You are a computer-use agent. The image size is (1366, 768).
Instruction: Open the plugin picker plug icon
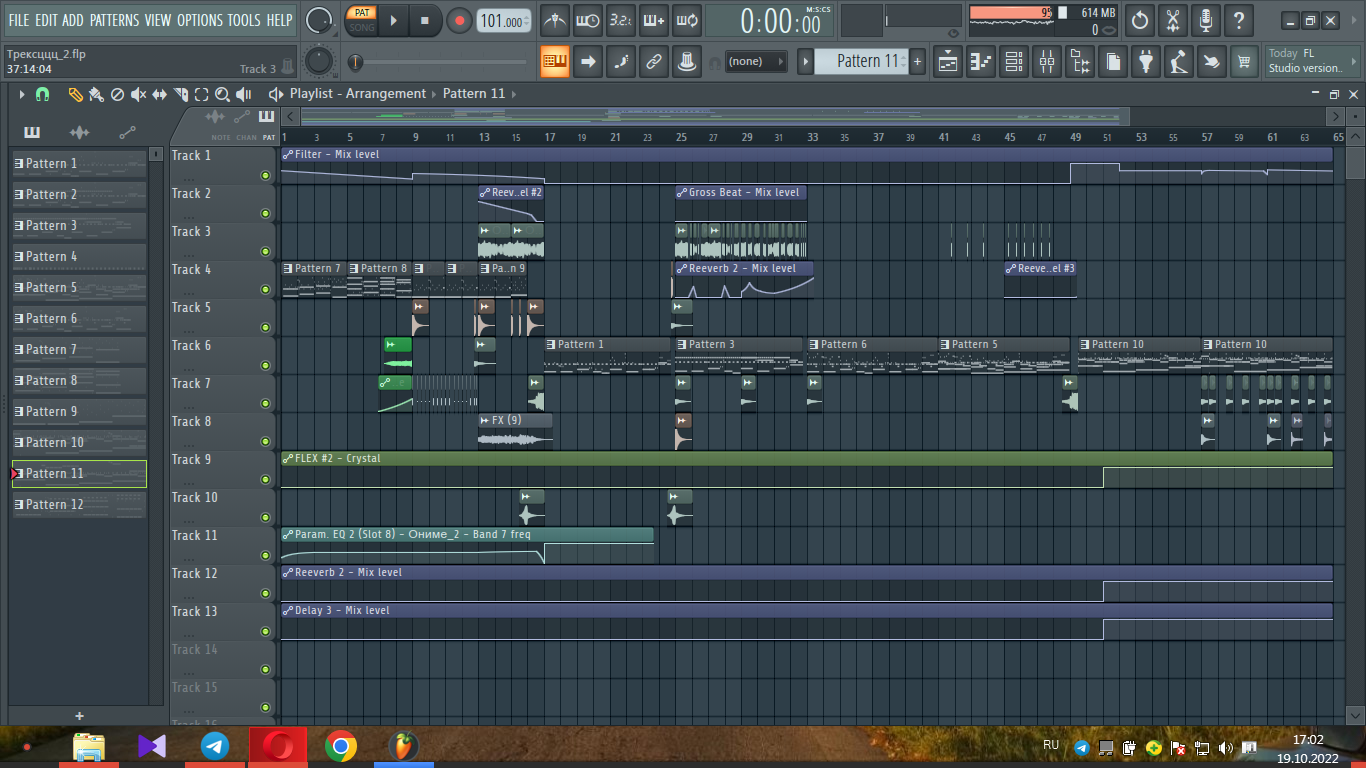coord(1146,62)
